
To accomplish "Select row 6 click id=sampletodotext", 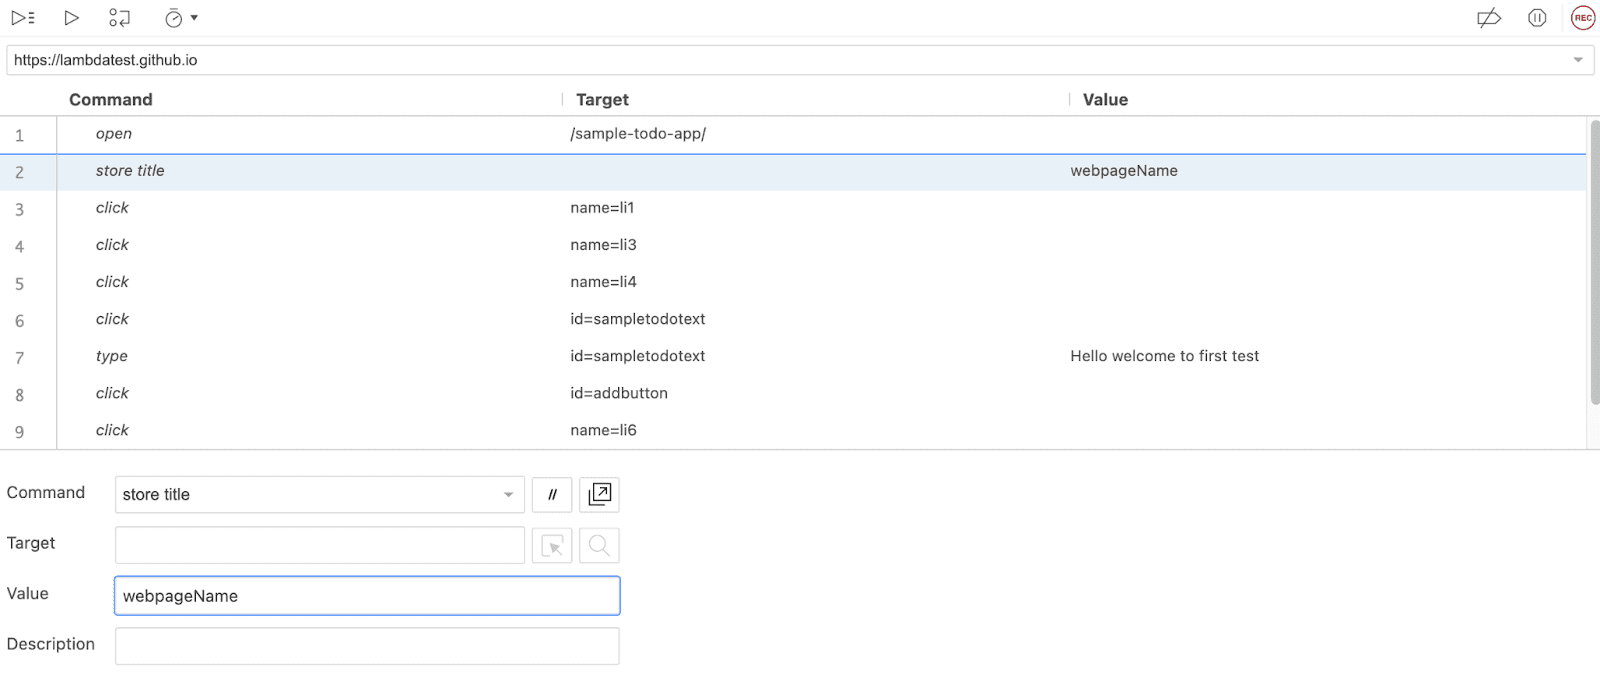I will coord(793,319).
